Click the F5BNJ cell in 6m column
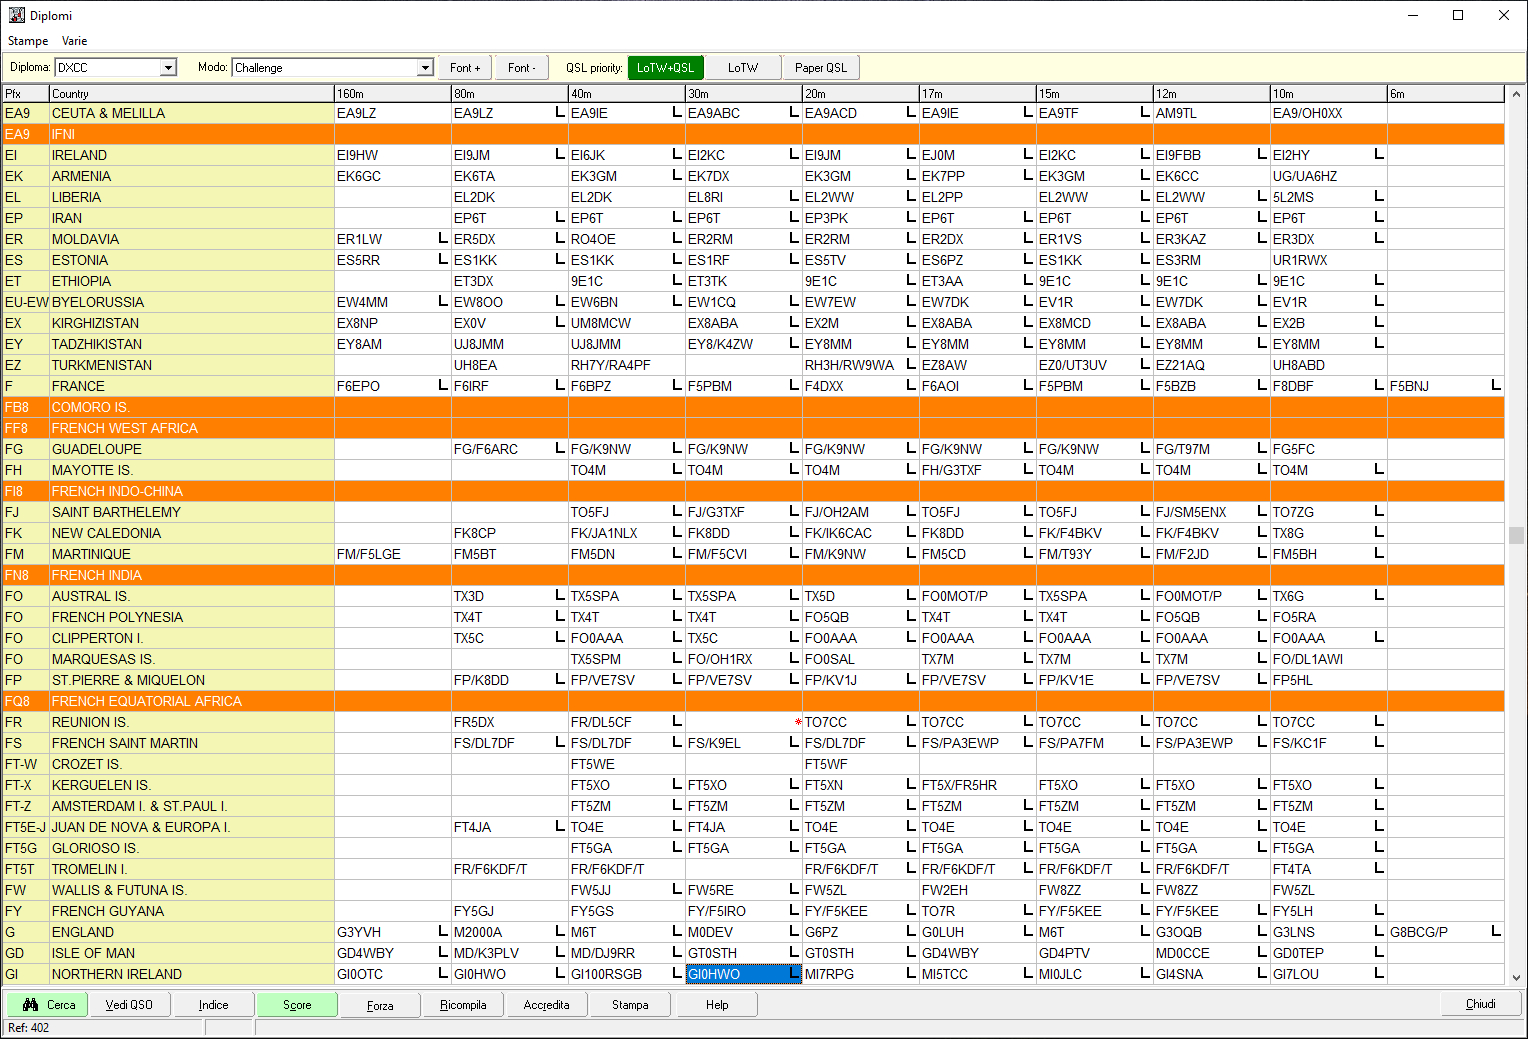 (x=1445, y=386)
